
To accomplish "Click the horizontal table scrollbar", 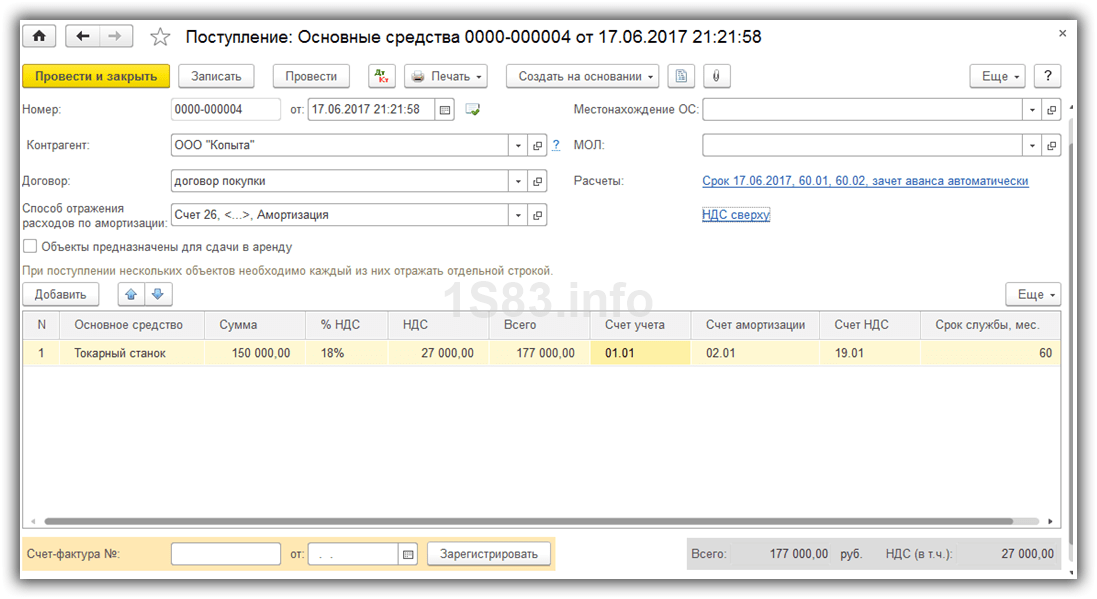I will click(528, 521).
